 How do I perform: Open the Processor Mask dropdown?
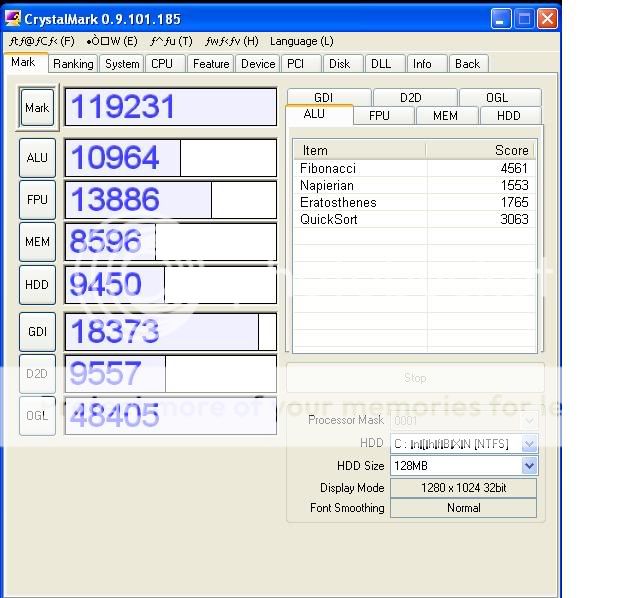[529, 421]
